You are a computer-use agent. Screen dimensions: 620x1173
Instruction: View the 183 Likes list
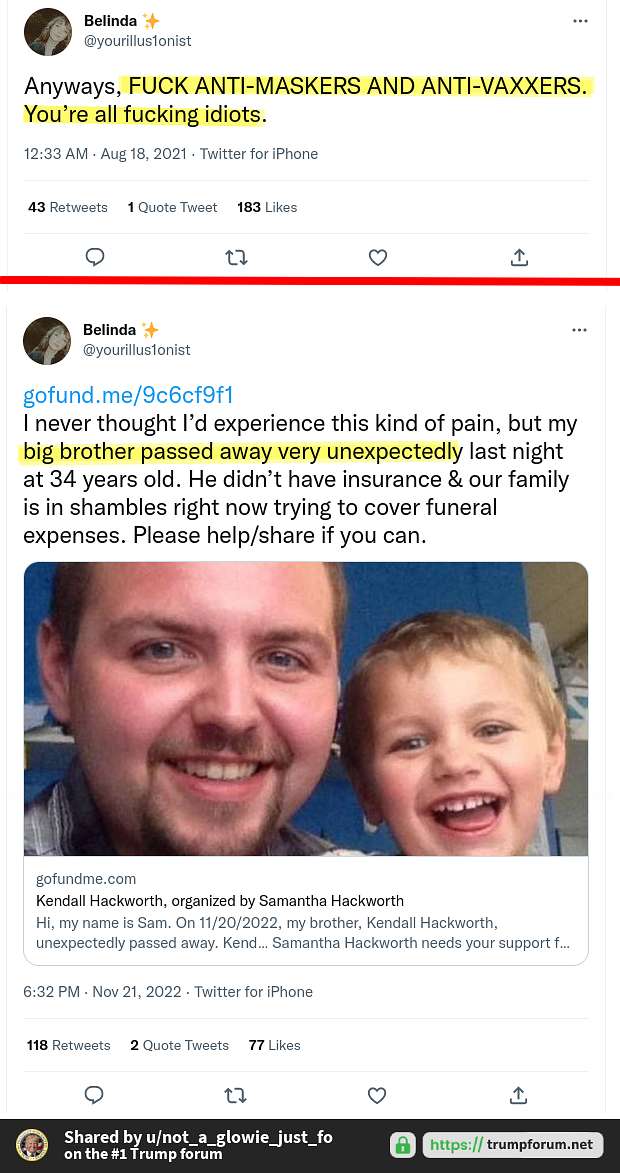[x=267, y=207]
